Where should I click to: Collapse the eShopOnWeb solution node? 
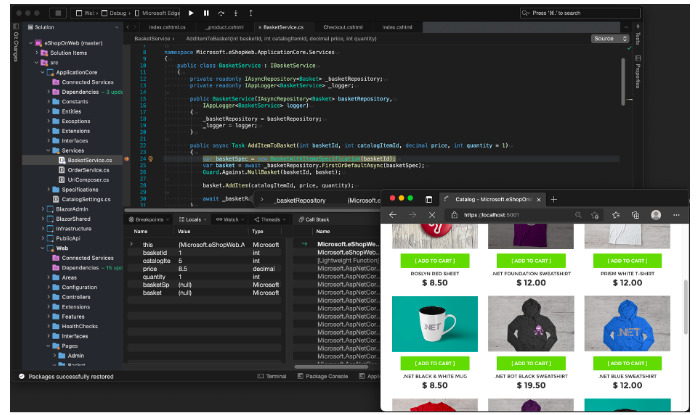tap(31, 43)
